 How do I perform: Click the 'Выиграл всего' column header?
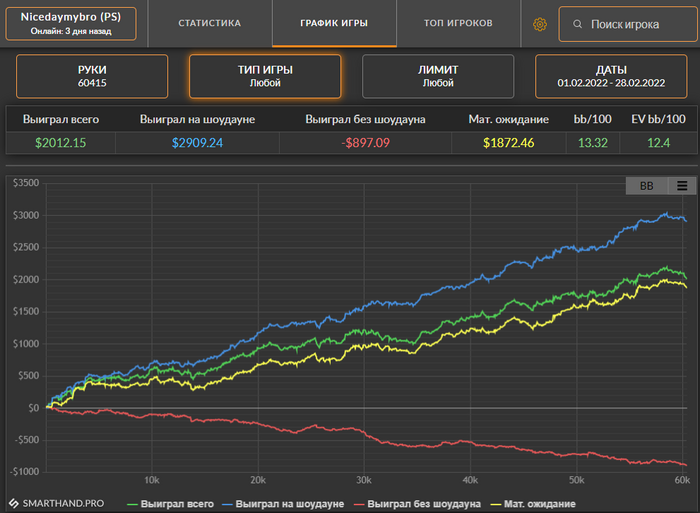click(61, 119)
